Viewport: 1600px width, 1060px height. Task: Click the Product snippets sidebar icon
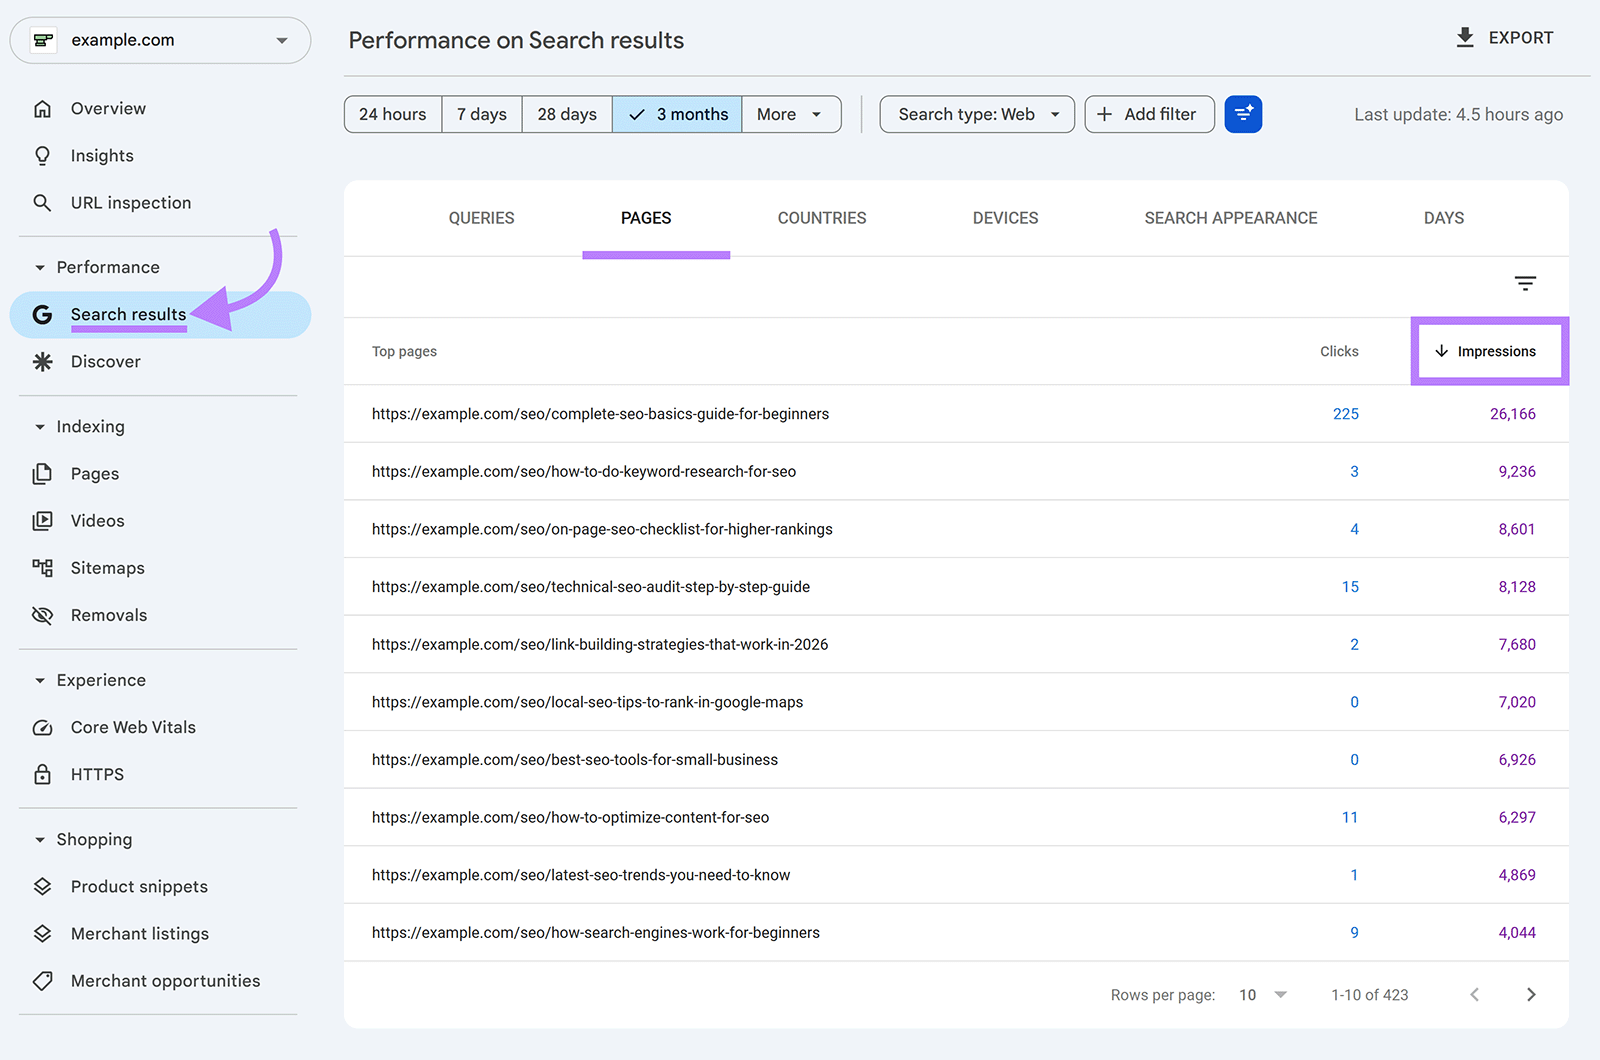coord(43,886)
